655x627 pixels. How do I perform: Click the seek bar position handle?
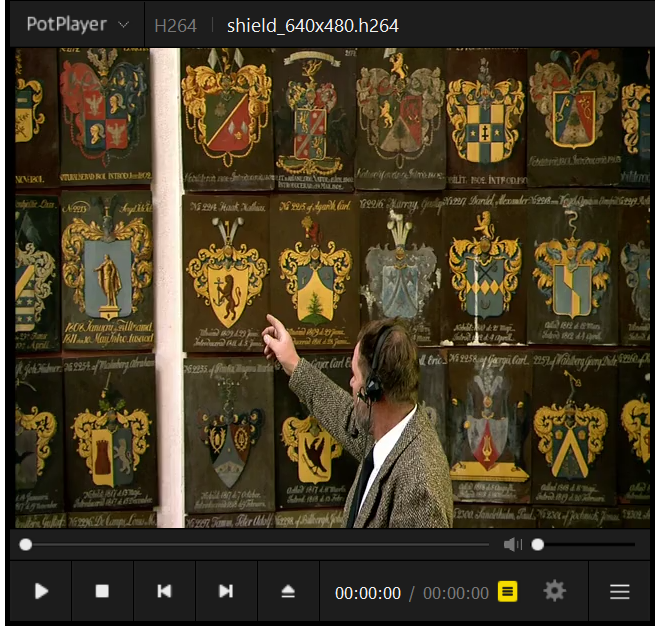[x=26, y=545]
